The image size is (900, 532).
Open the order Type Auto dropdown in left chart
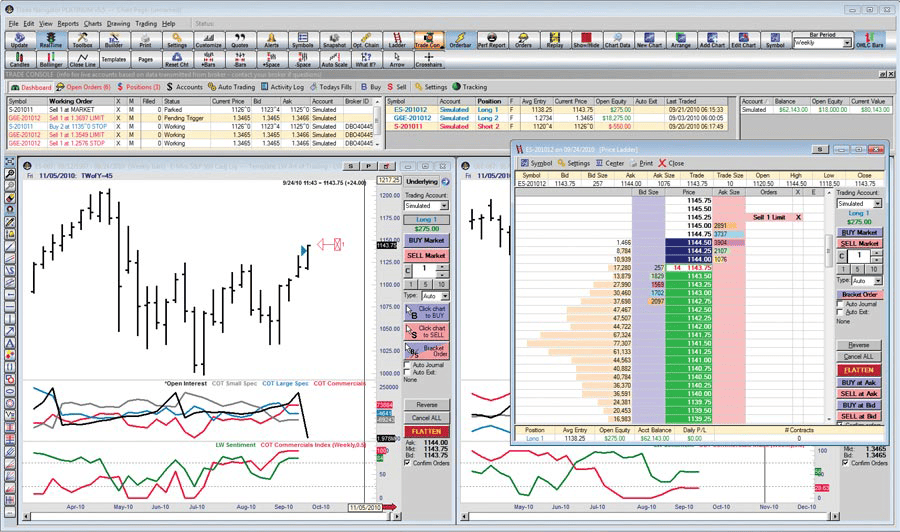click(x=435, y=296)
